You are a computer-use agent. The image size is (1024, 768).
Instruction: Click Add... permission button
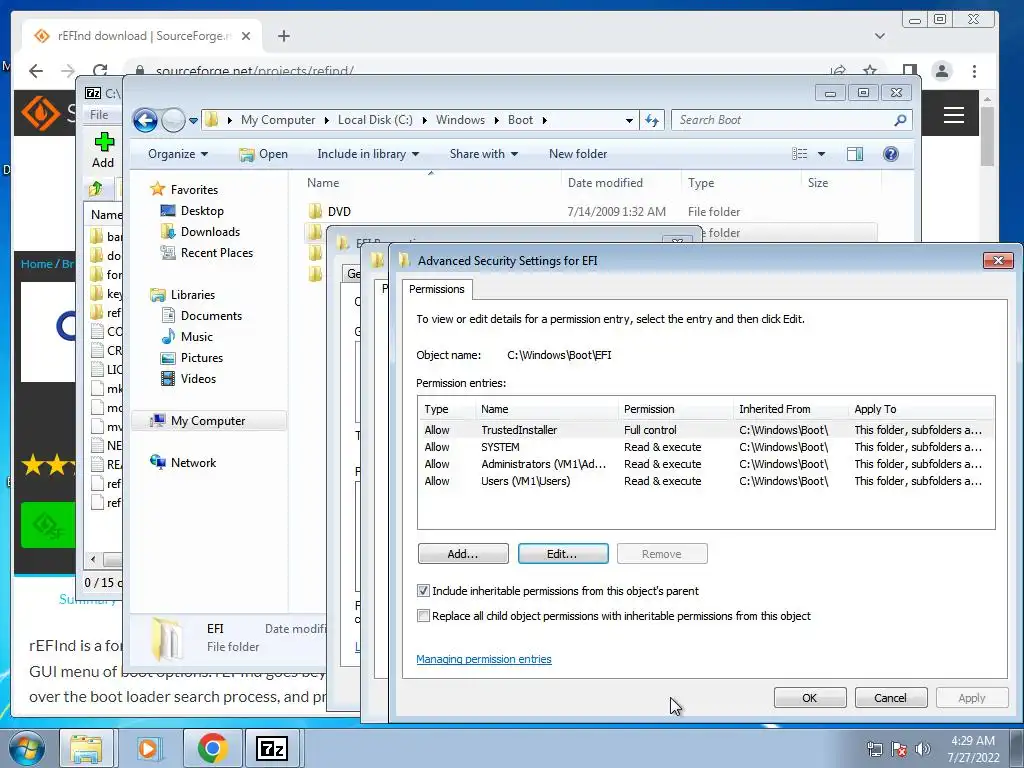click(463, 554)
